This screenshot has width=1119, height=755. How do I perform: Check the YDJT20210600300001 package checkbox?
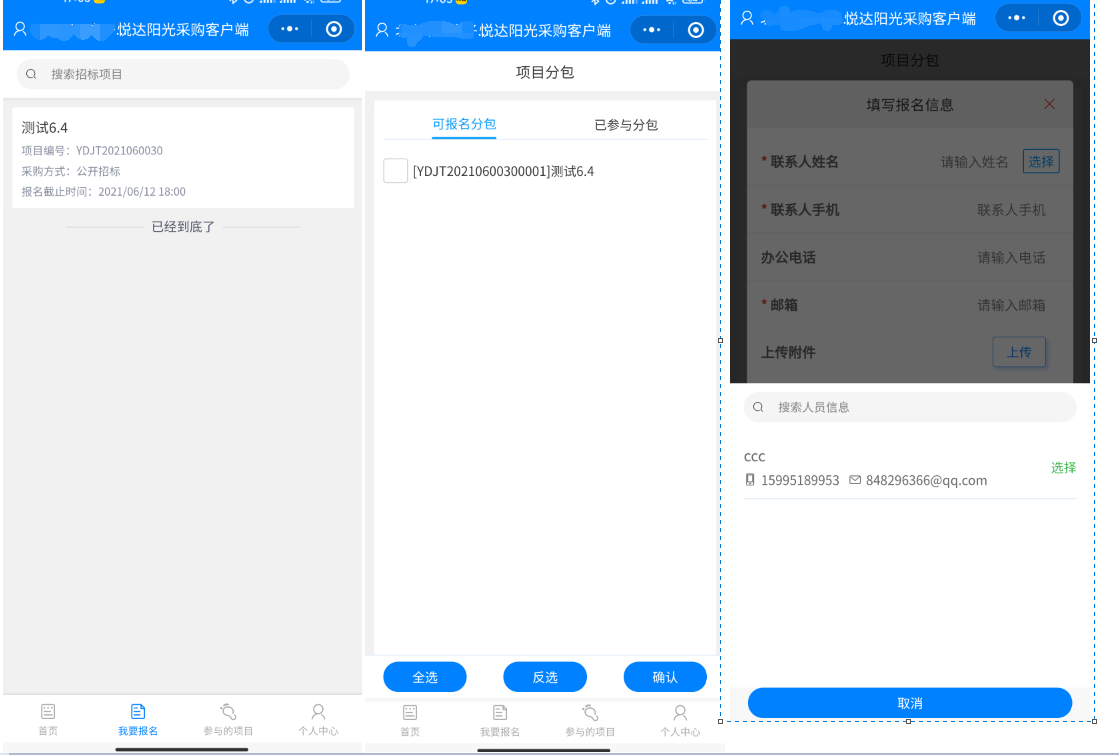point(395,171)
